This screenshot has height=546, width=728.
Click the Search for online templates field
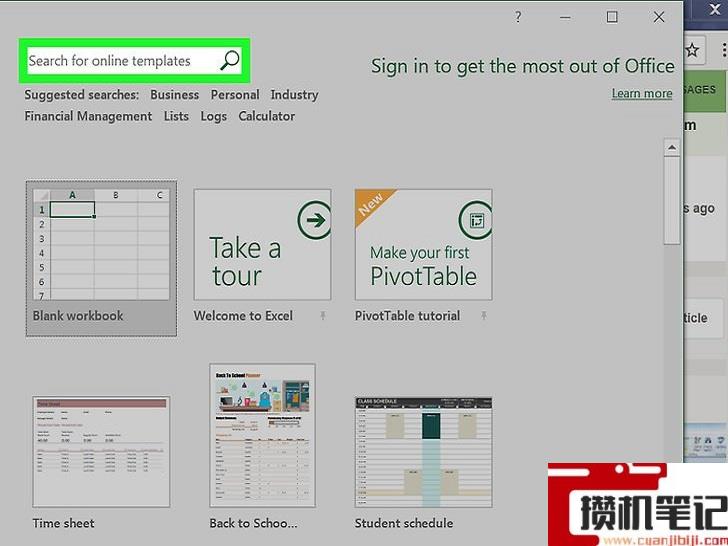134,60
